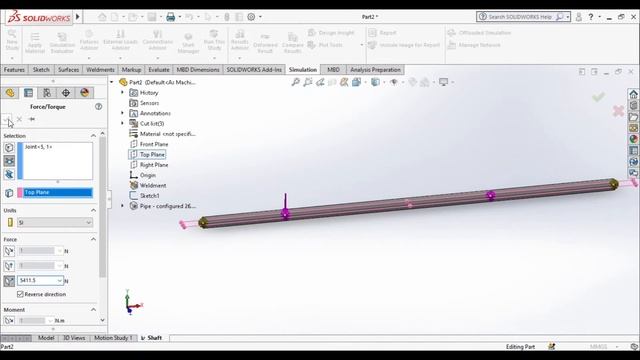Screen dimensions: 640x360
Task: Switch to the SOLIDWORKS Add-Ins tab
Action: coord(254,70)
